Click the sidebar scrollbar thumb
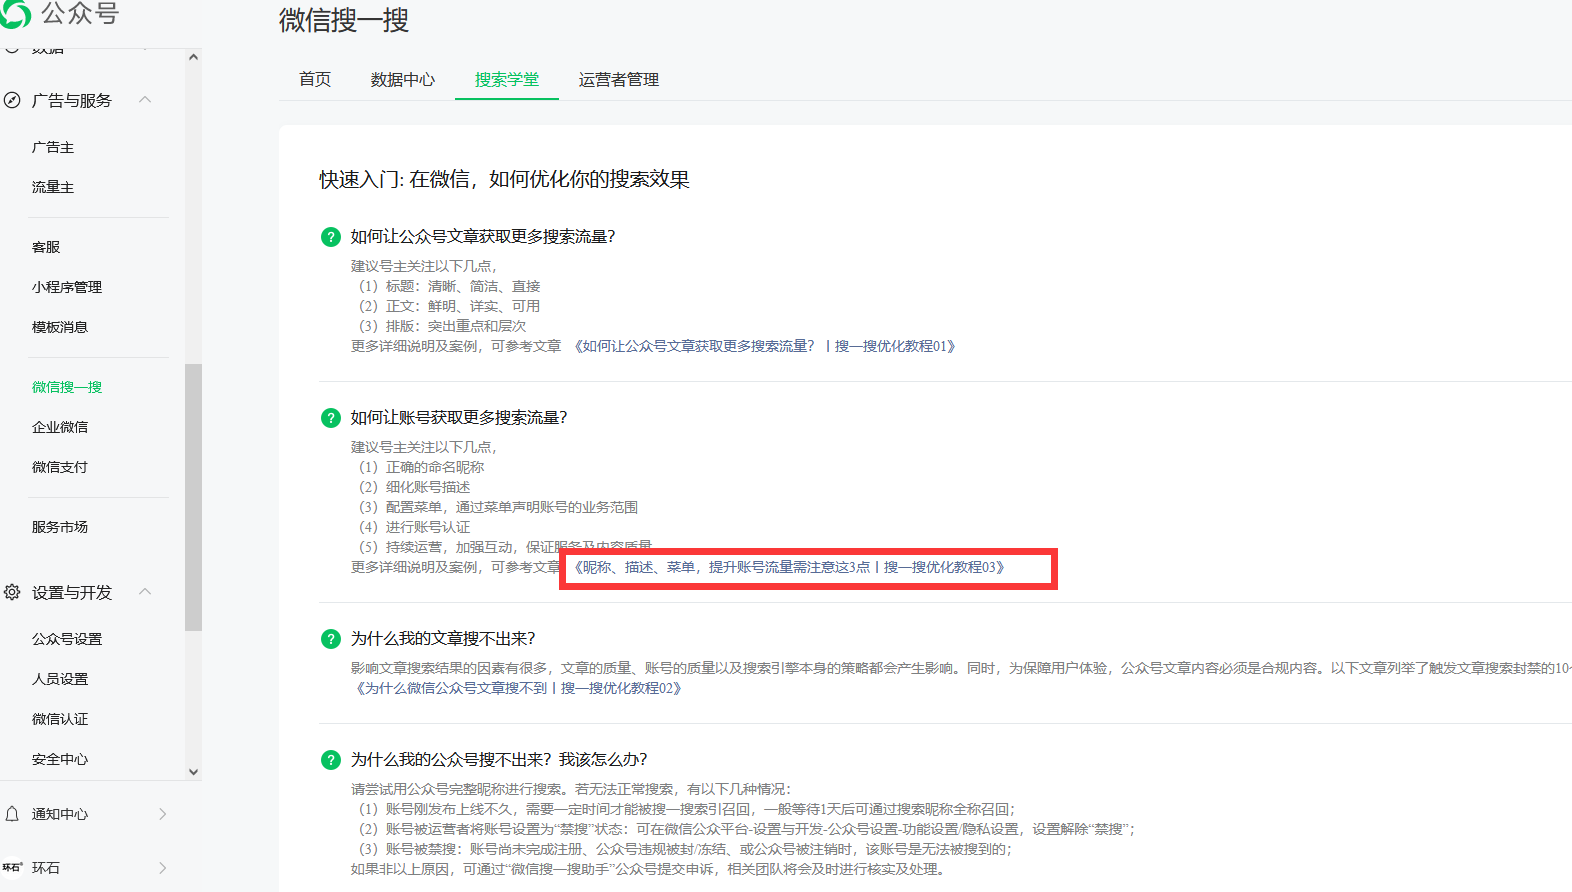 tap(194, 497)
